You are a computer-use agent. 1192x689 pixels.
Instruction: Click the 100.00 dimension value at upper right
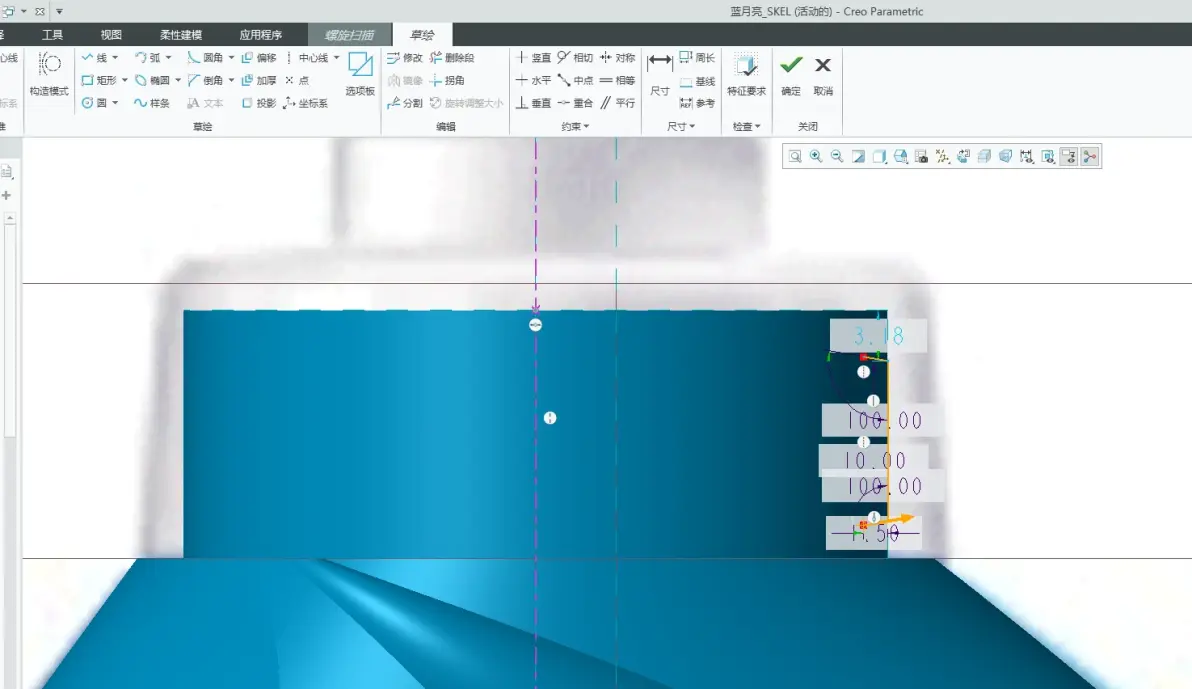coord(884,421)
